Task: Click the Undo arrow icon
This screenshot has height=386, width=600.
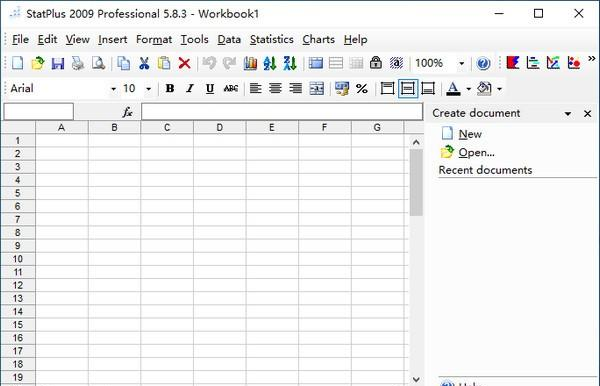Action: tap(209, 63)
